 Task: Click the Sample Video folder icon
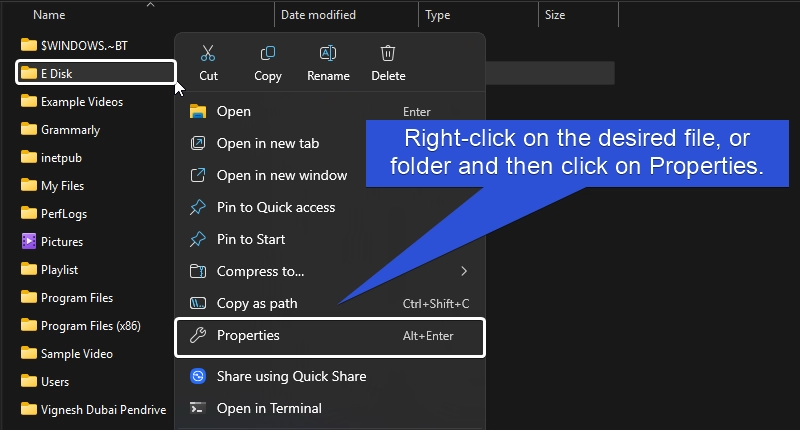(29, 353)
